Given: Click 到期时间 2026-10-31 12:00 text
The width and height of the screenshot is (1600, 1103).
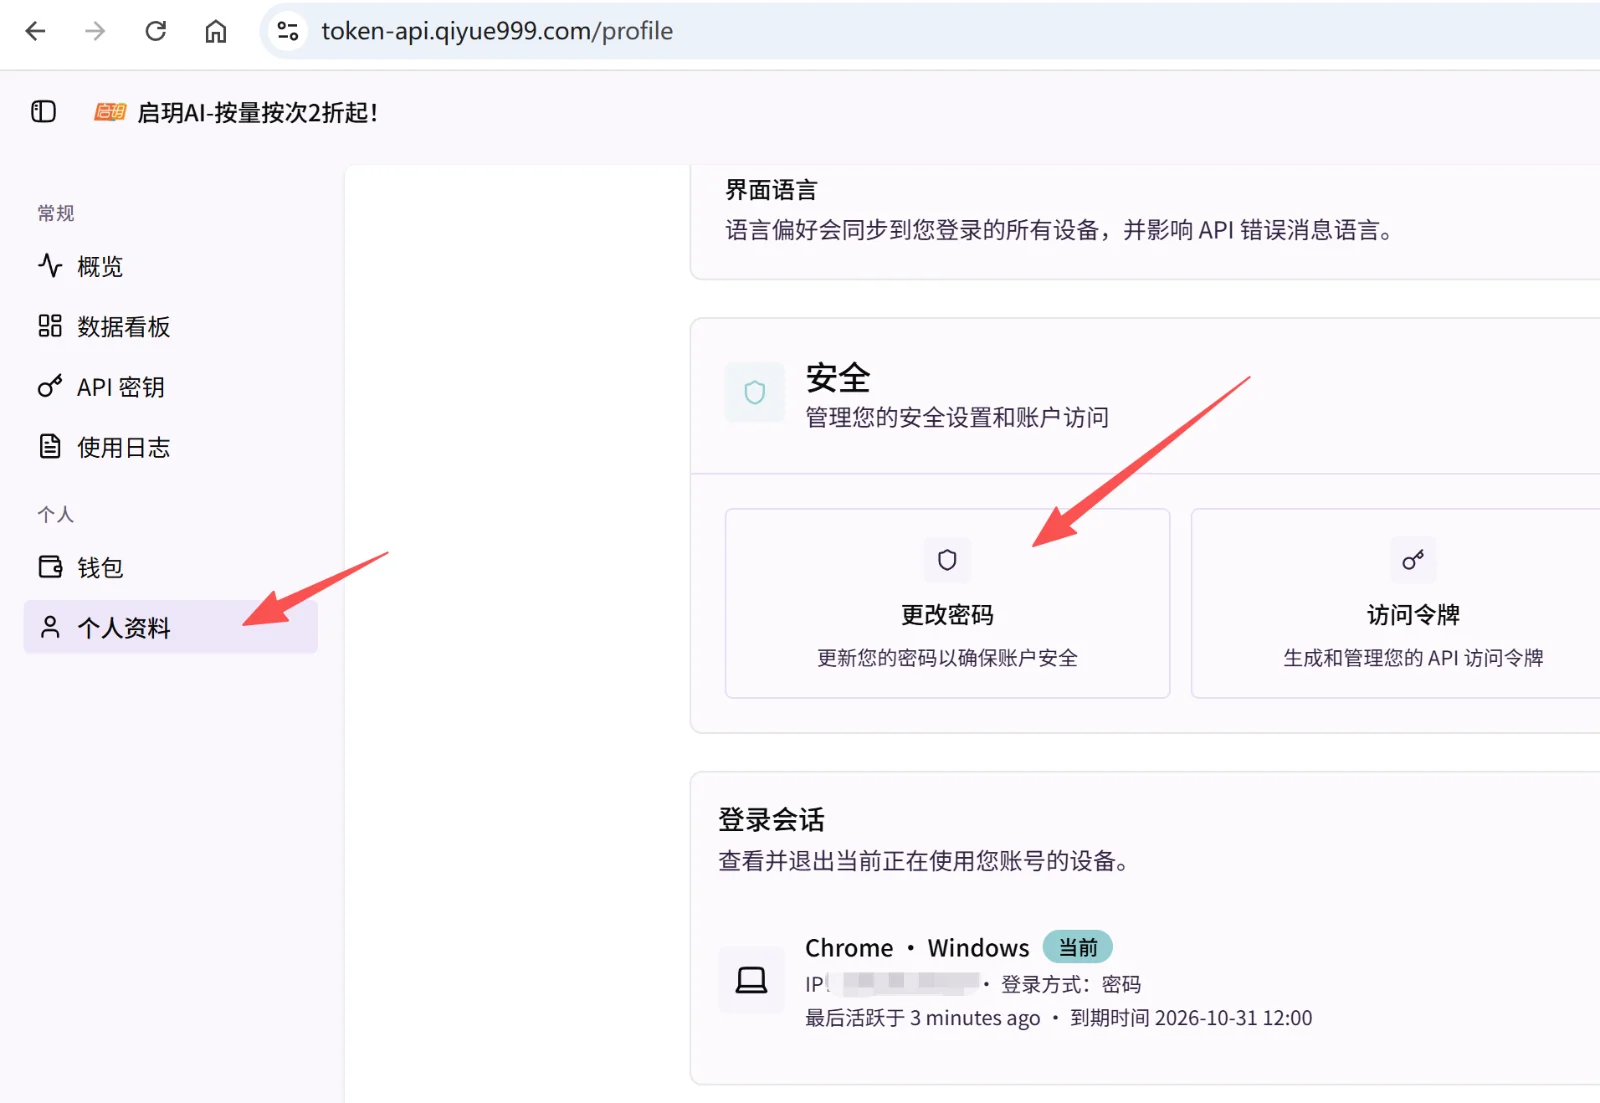Looking at the screenshot, I should click(x=1191, y=1018).
